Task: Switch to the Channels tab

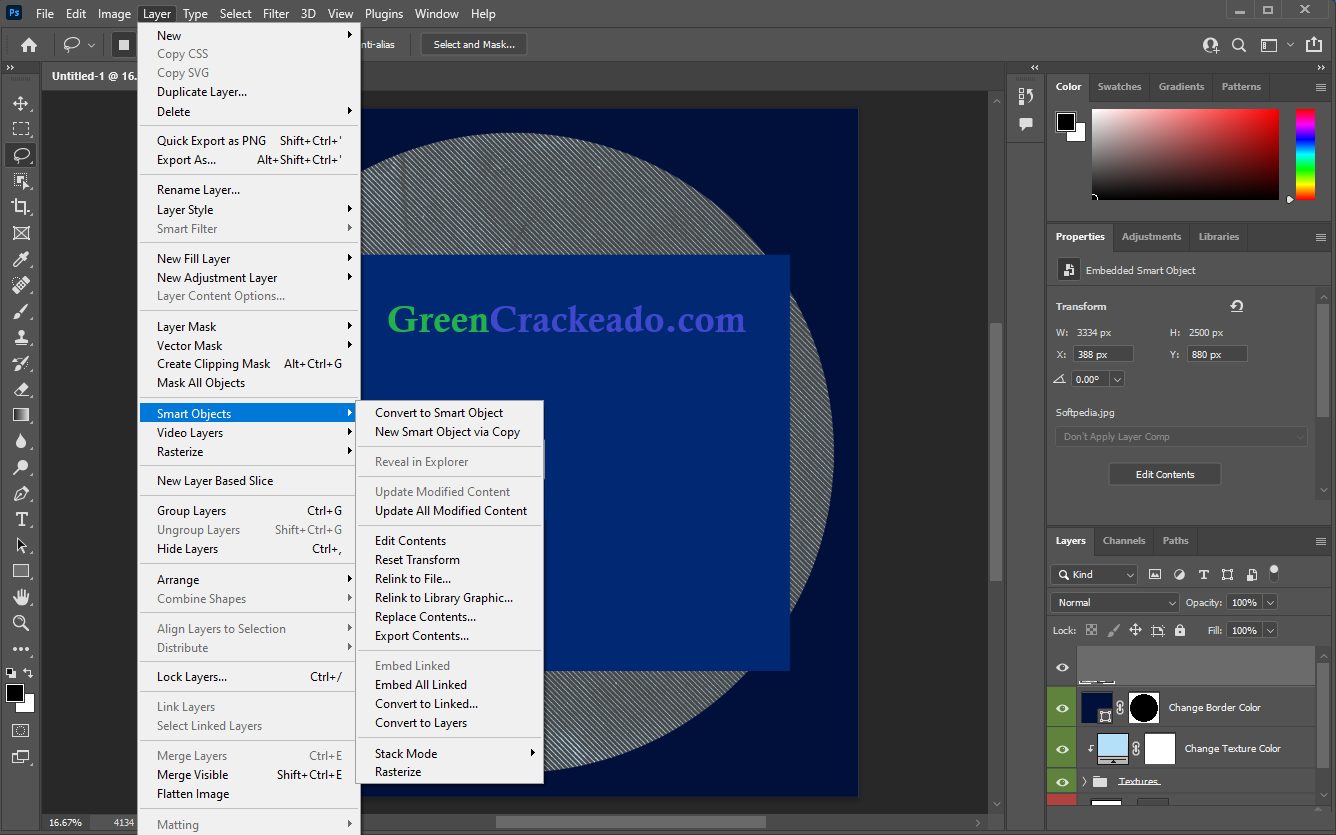Action: click(1124, 540)
